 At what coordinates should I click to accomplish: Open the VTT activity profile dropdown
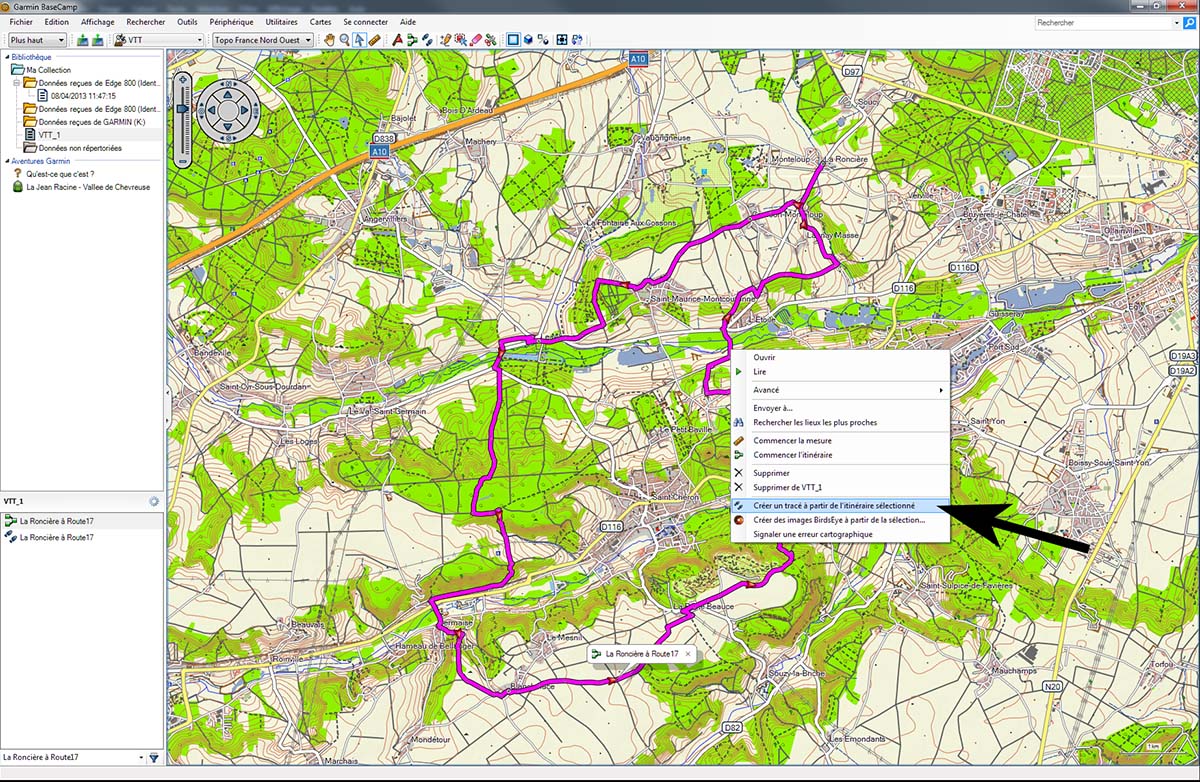click(x=159, y=40)
